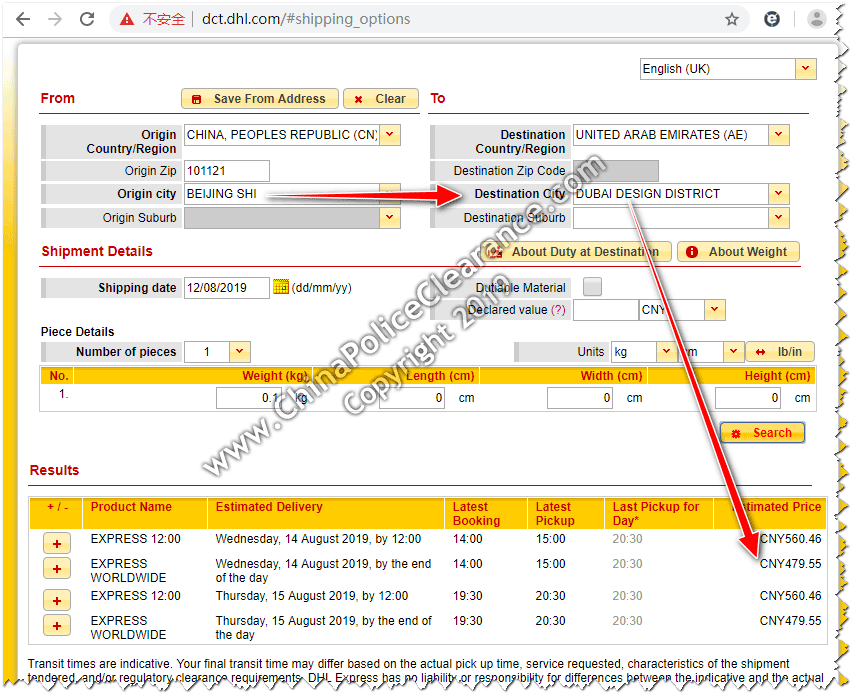Click the not-secure warning triangle icon
The image size is (858, 700).
click(127, 20)
